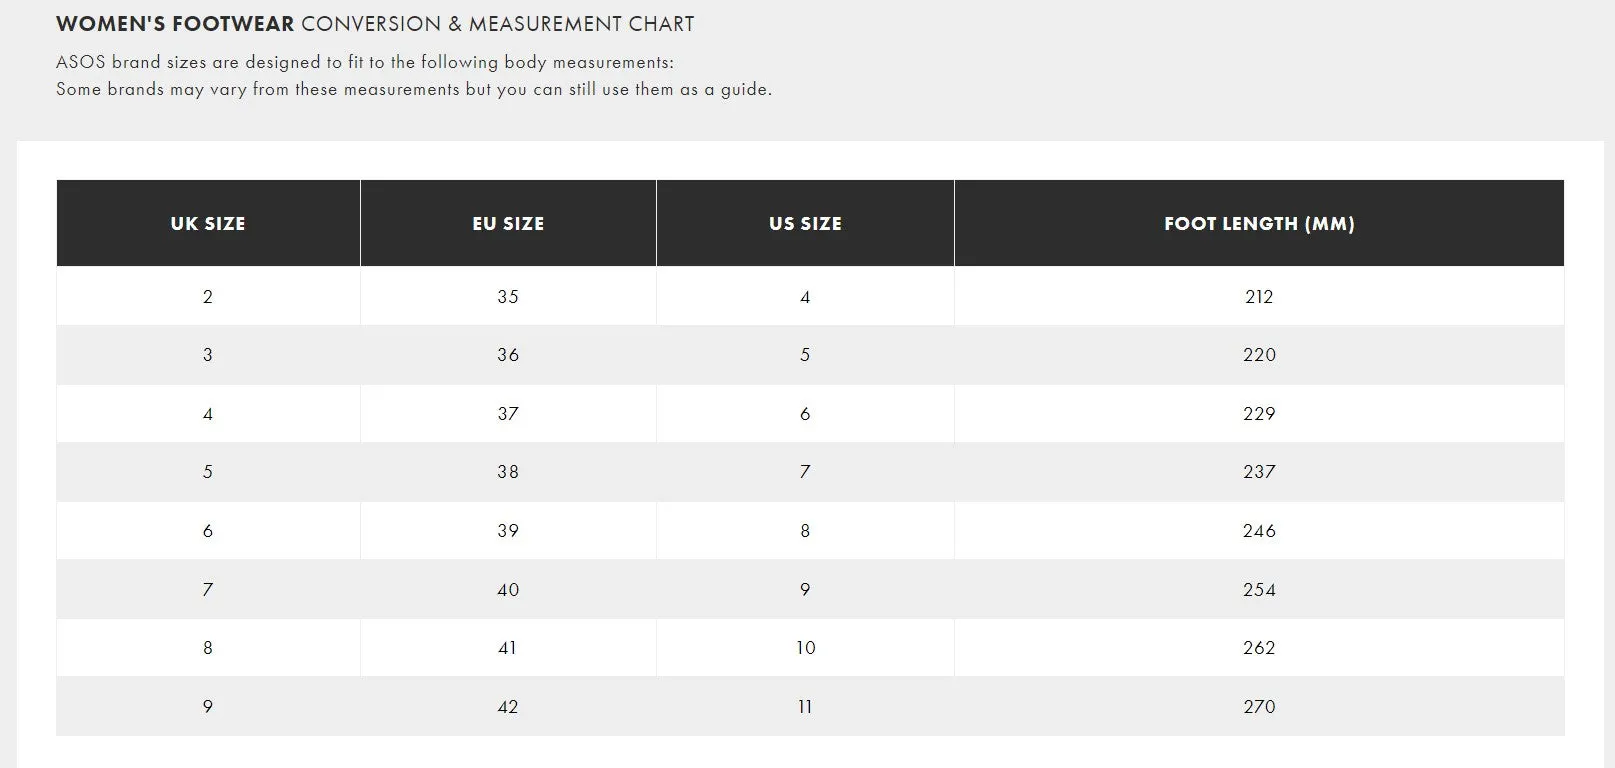The height and width of the screenshot is (768, 1615).
Task: Select US size 8 cell
Action: point(805,531)
